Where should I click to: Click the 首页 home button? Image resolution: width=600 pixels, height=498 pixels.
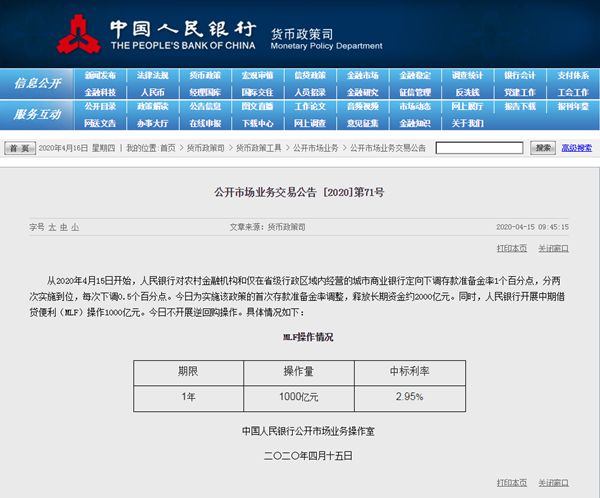tap(20, 148)
